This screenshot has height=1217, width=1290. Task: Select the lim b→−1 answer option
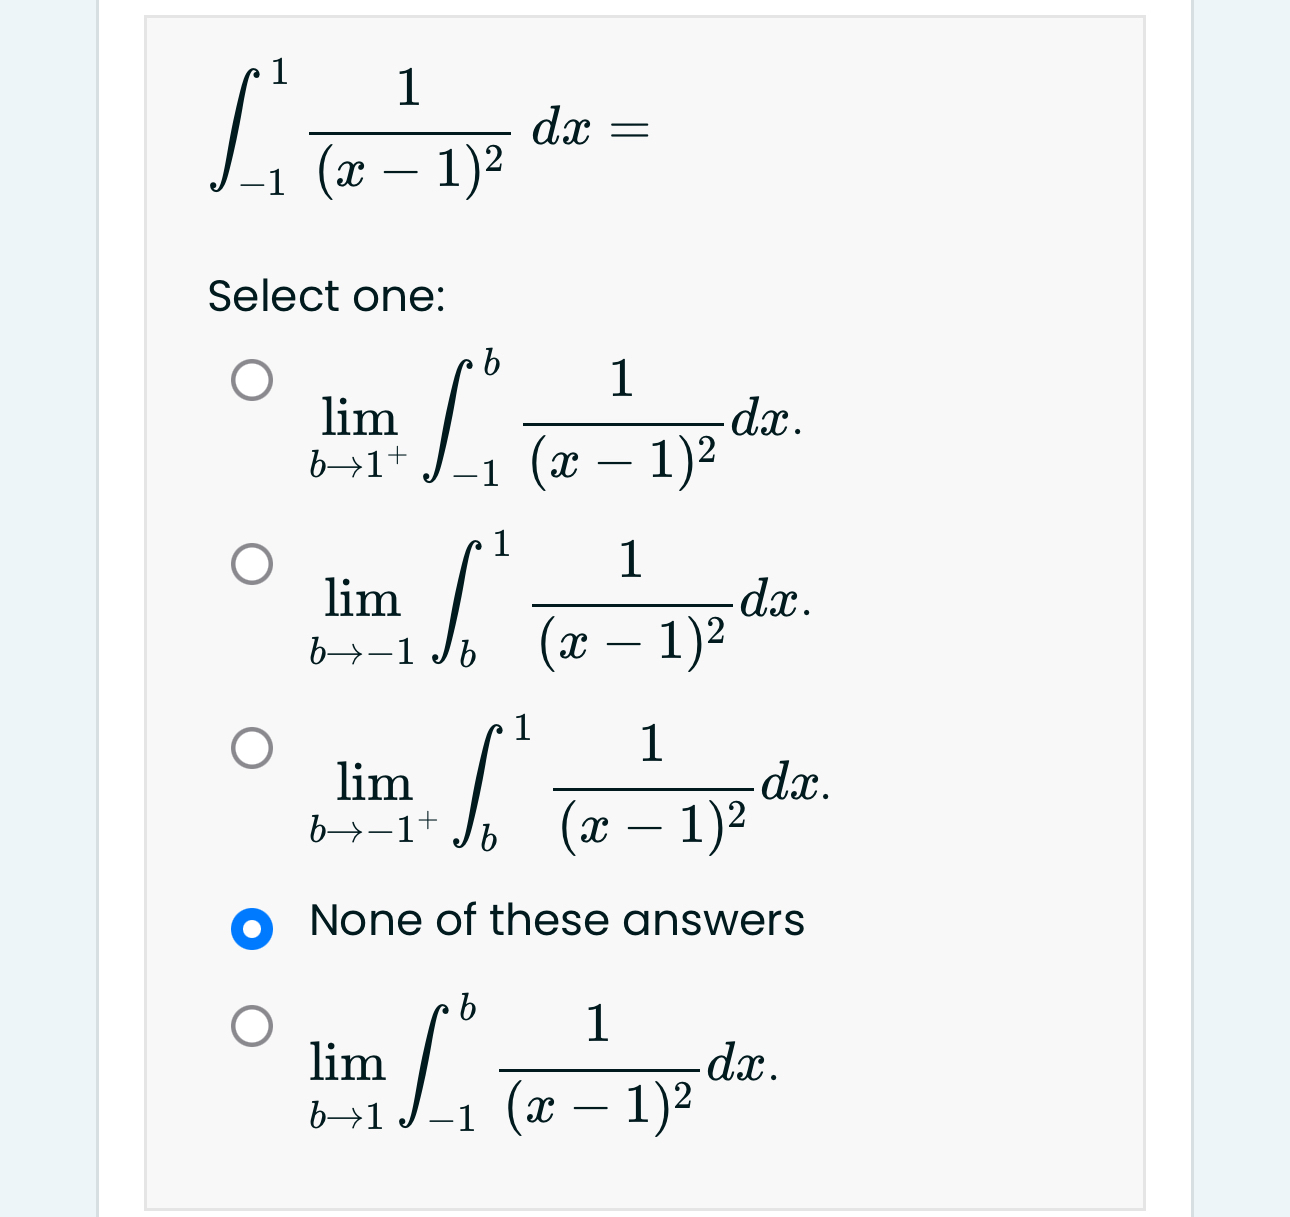tap(251, 562)
